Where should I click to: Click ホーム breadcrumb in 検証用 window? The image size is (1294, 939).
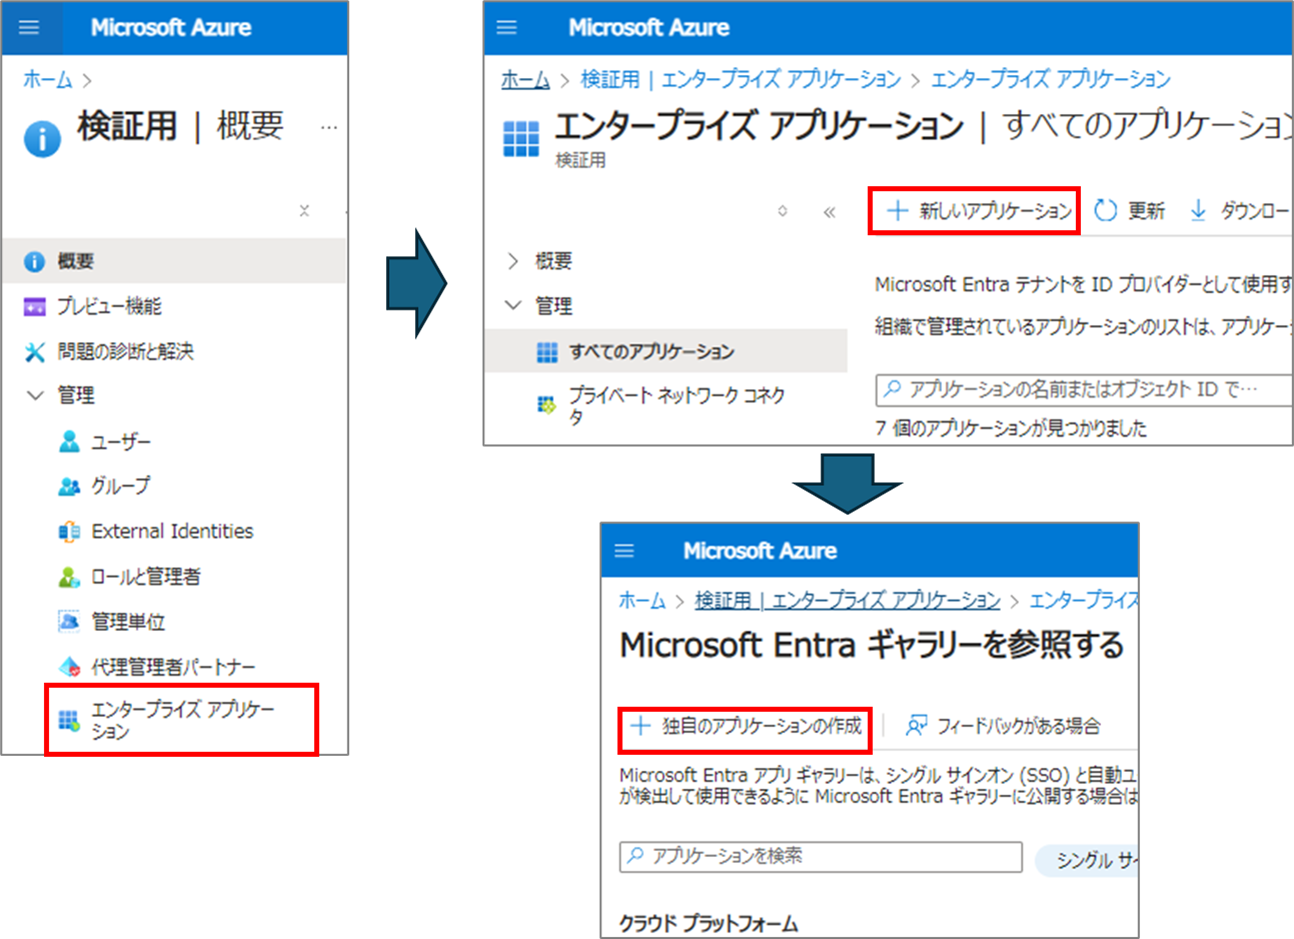point(48,80)
